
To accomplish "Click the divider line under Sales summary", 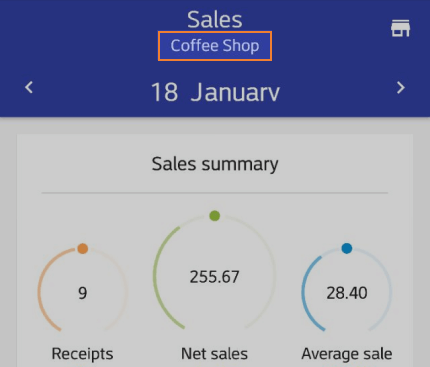I will click(x=215, y=193).
